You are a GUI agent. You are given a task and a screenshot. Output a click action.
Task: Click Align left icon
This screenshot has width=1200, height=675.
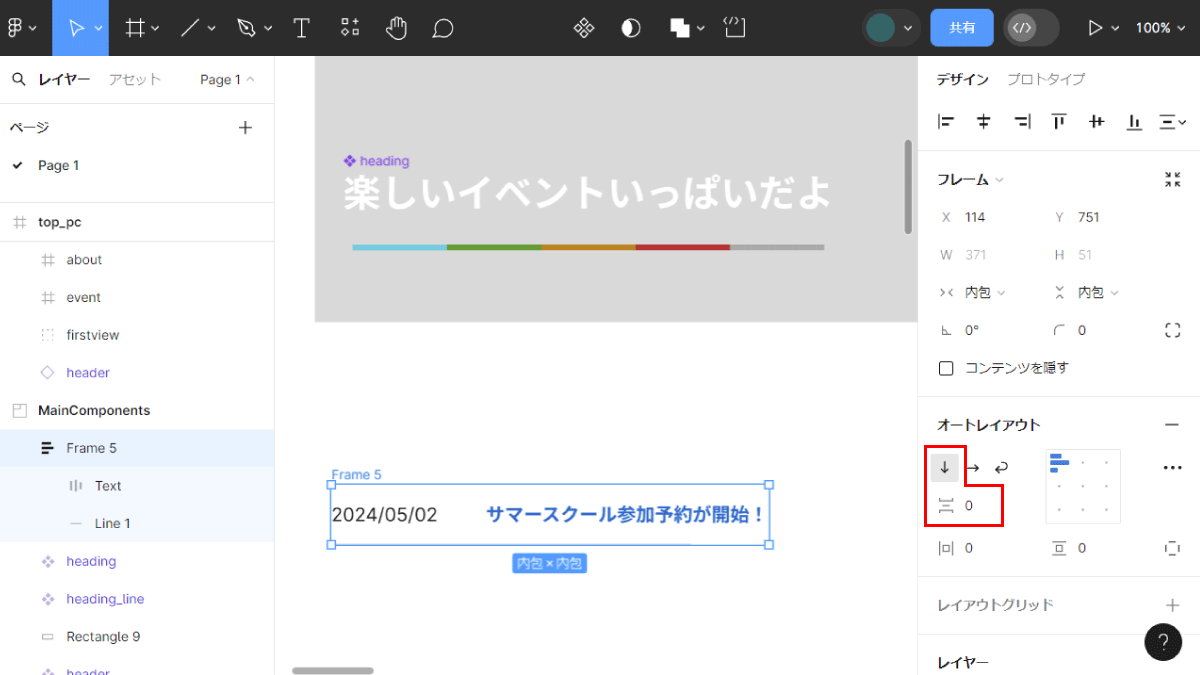pos(946,122)
